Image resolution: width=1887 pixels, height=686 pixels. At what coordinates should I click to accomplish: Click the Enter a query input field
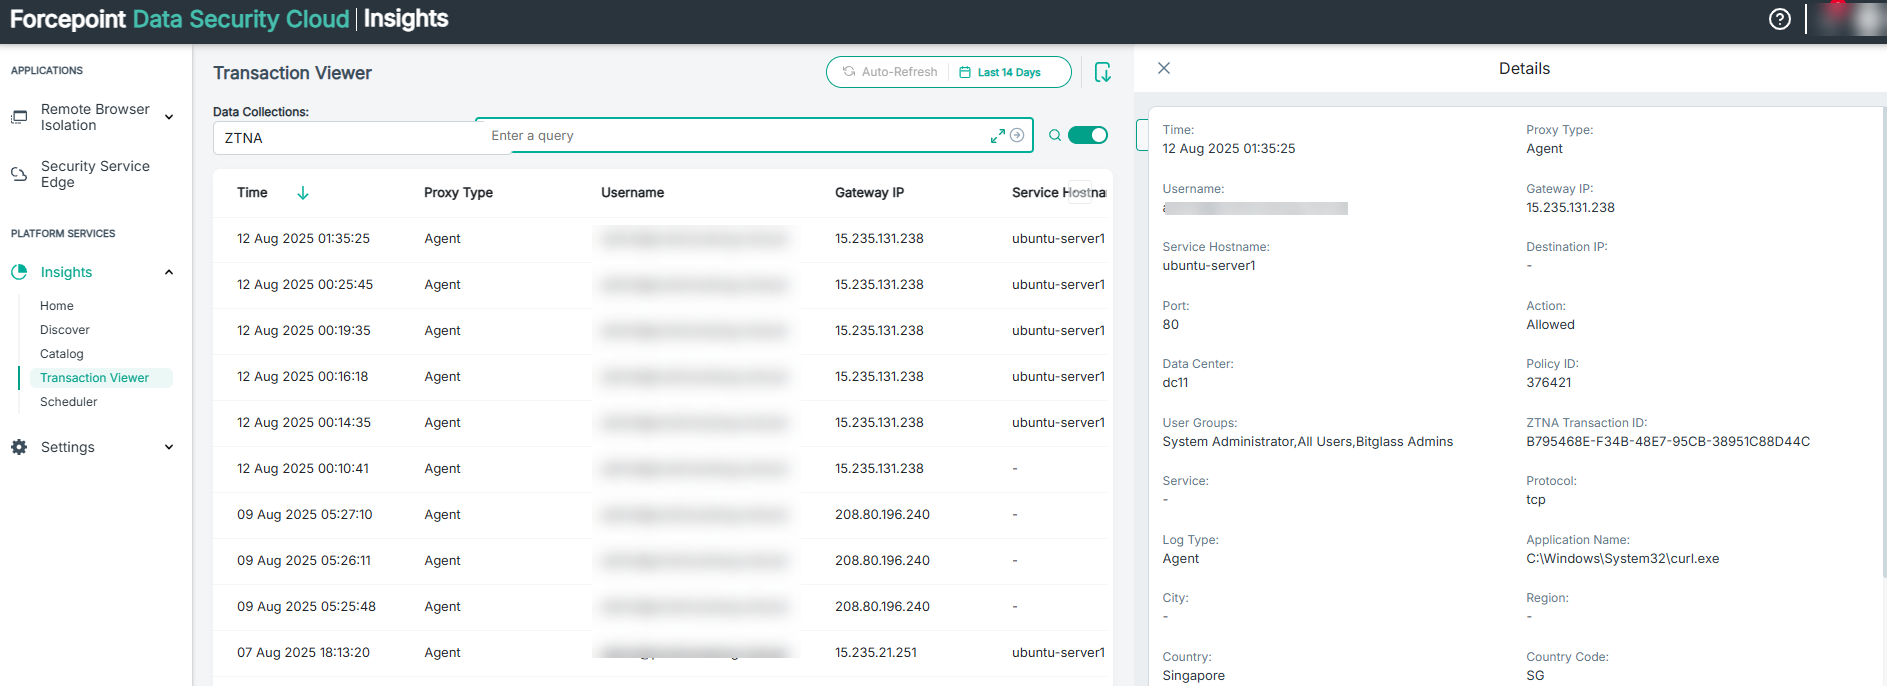click(x=730, y=136)
